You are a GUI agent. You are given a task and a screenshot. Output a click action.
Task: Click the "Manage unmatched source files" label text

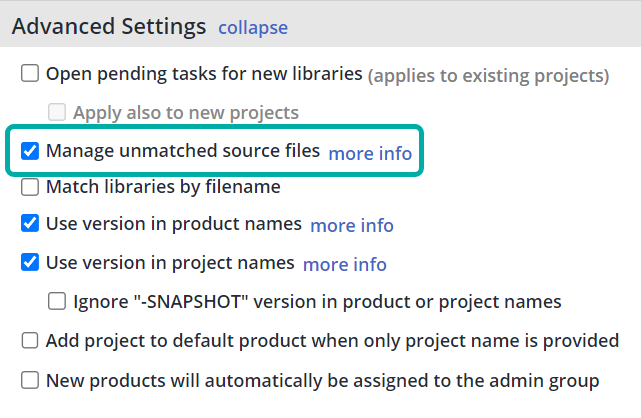click(183, 152)
